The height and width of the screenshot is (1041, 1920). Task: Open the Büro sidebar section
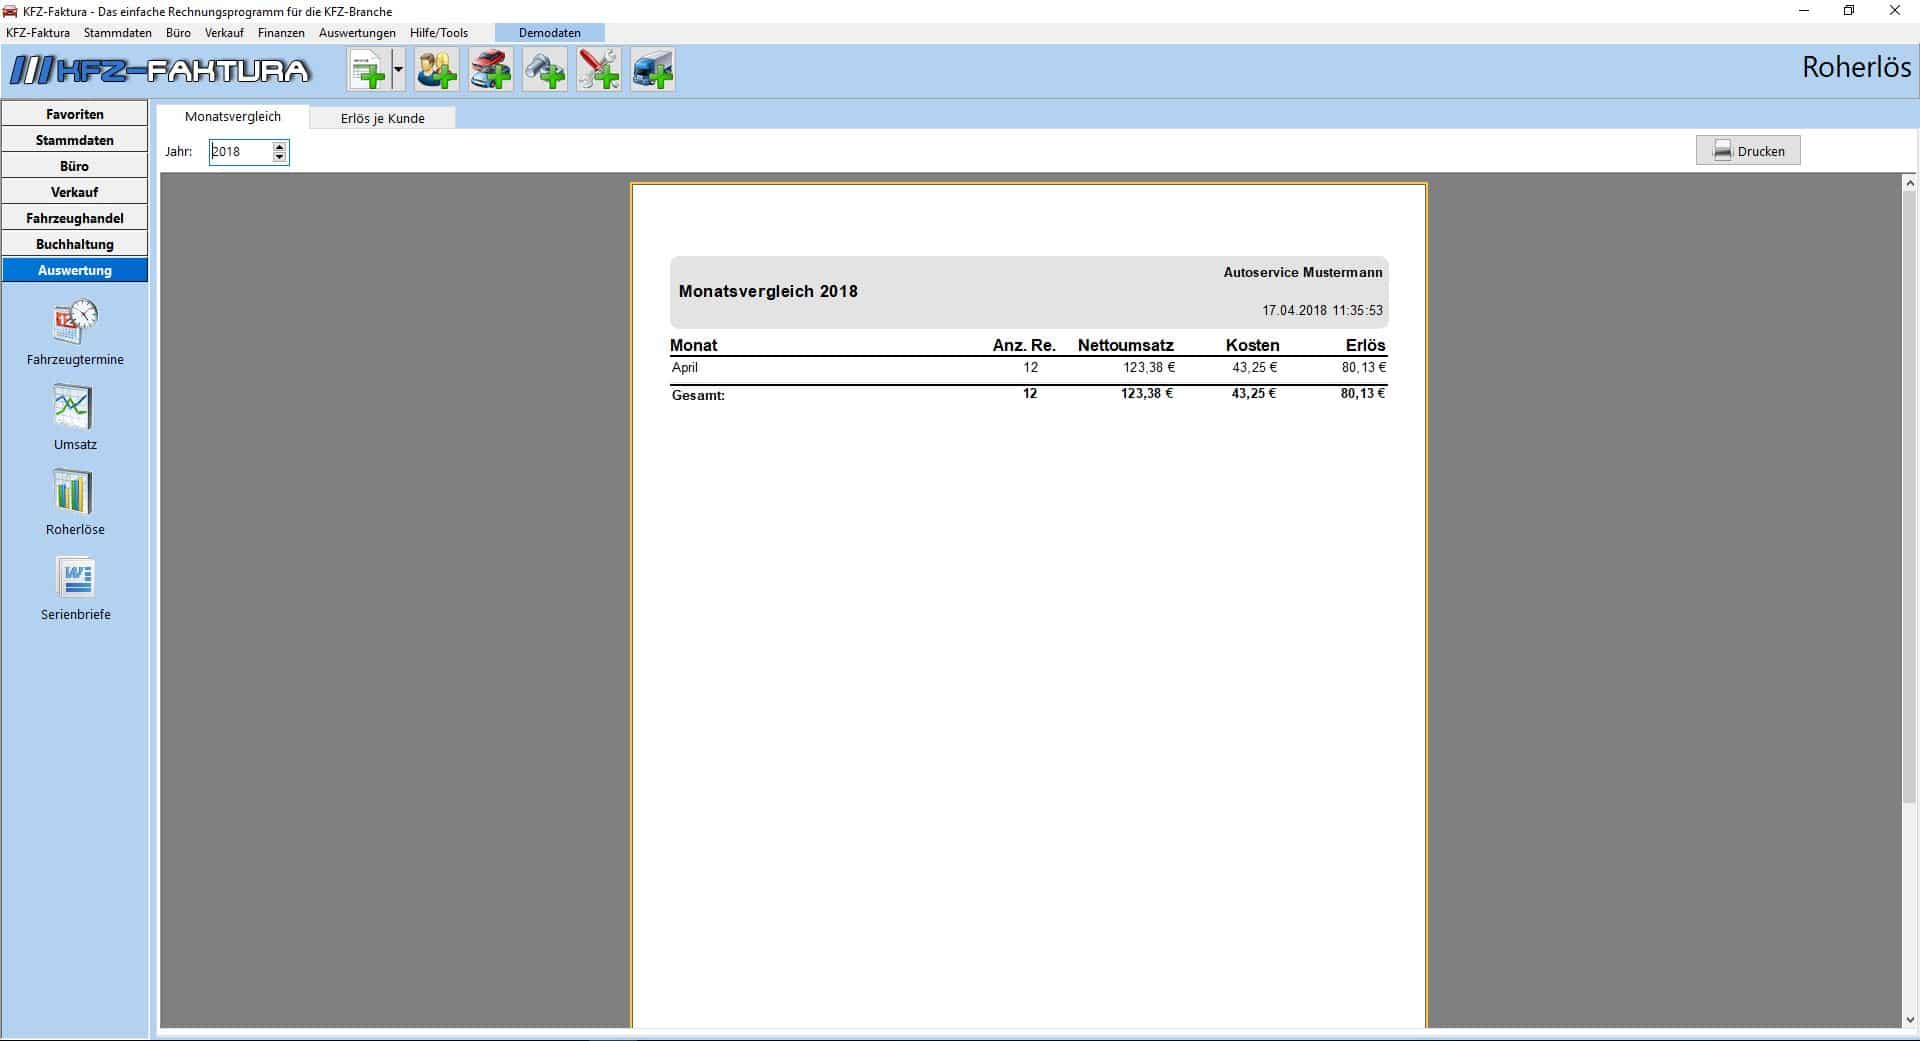pyautogui.click(x=75, y=166)
